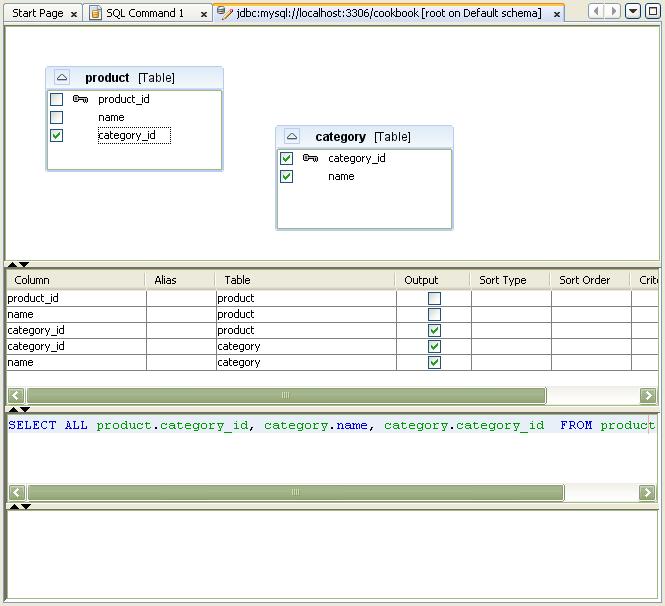665x606 pixels.
Task: Check product_id in product table diagram
Action: (x=56, y=99)
